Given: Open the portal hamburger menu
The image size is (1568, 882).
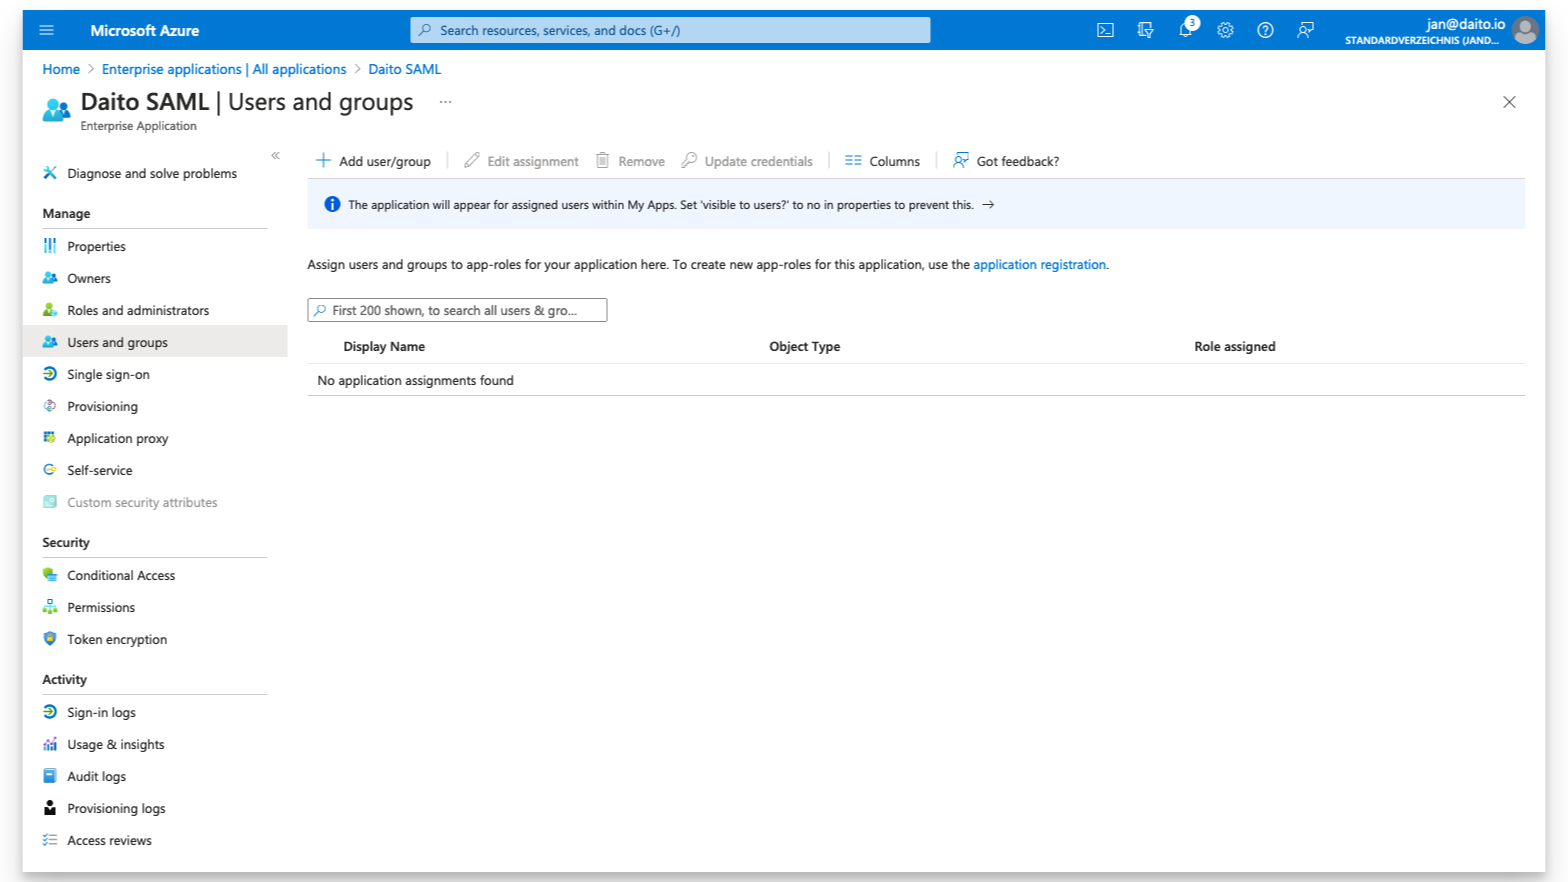Looking at the screenshot, I should point(46,30).
